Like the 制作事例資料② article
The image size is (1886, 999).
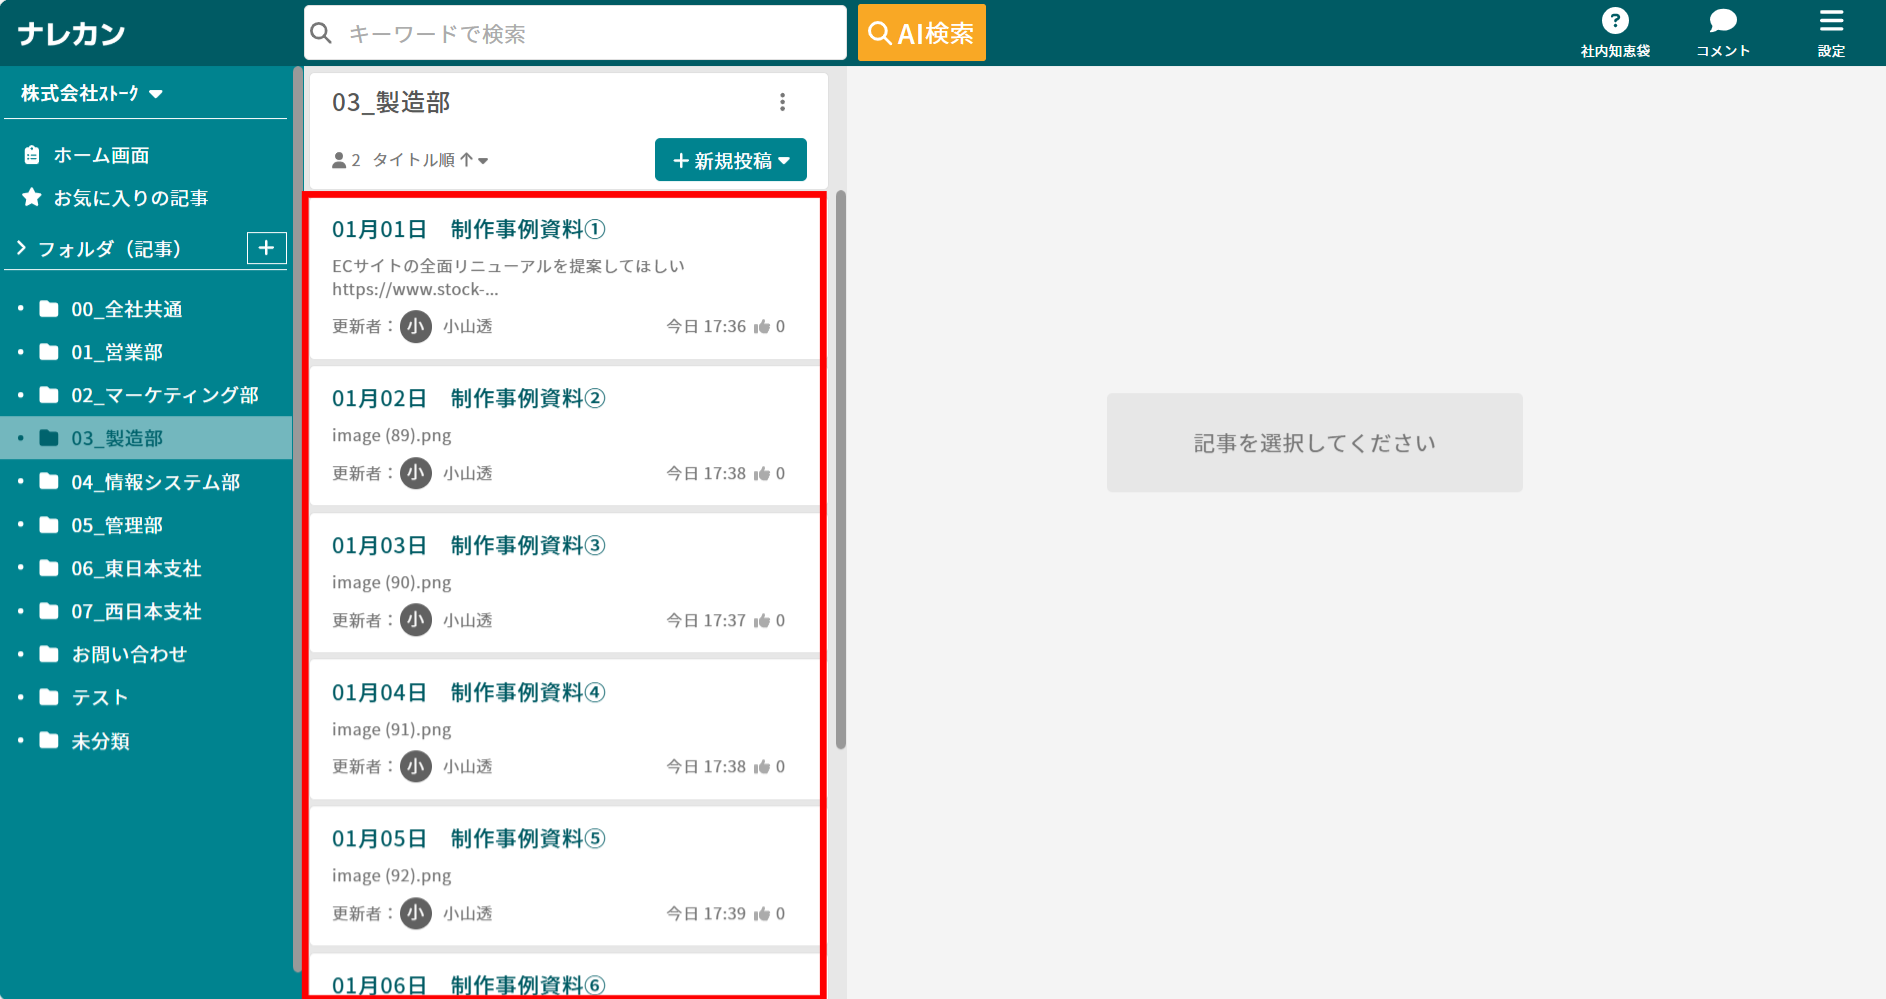[x=763, y=473]
